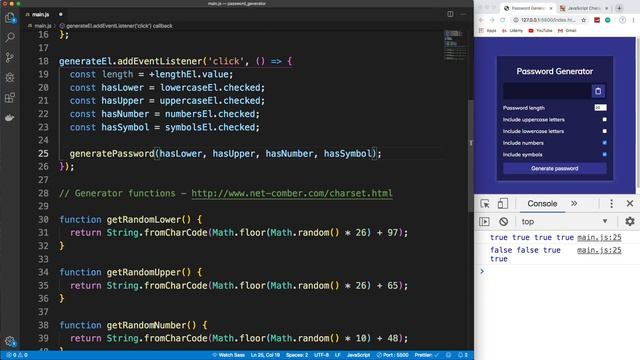Viewport: 640px width, 360px height.
Task: Go back in Chrome
Action: 481,20
